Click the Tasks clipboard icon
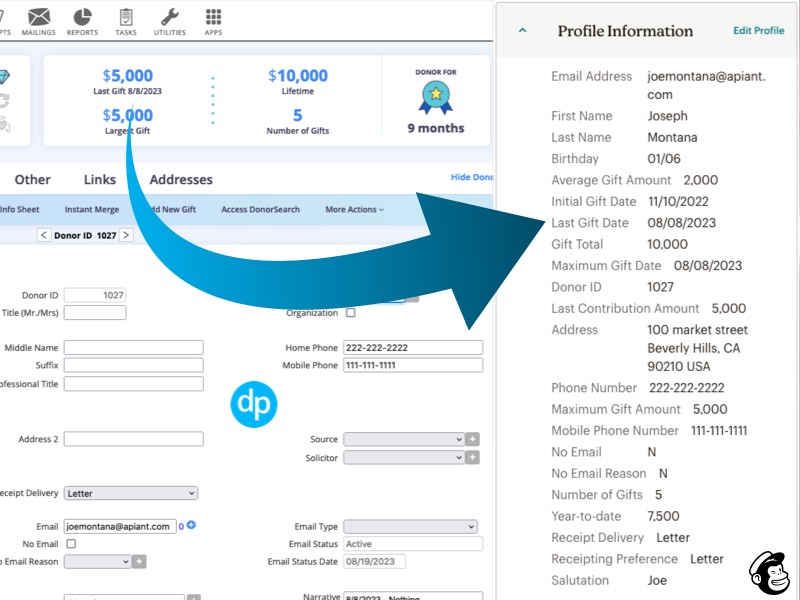Screen dimensions: 800x600 (x=126, y=17)
